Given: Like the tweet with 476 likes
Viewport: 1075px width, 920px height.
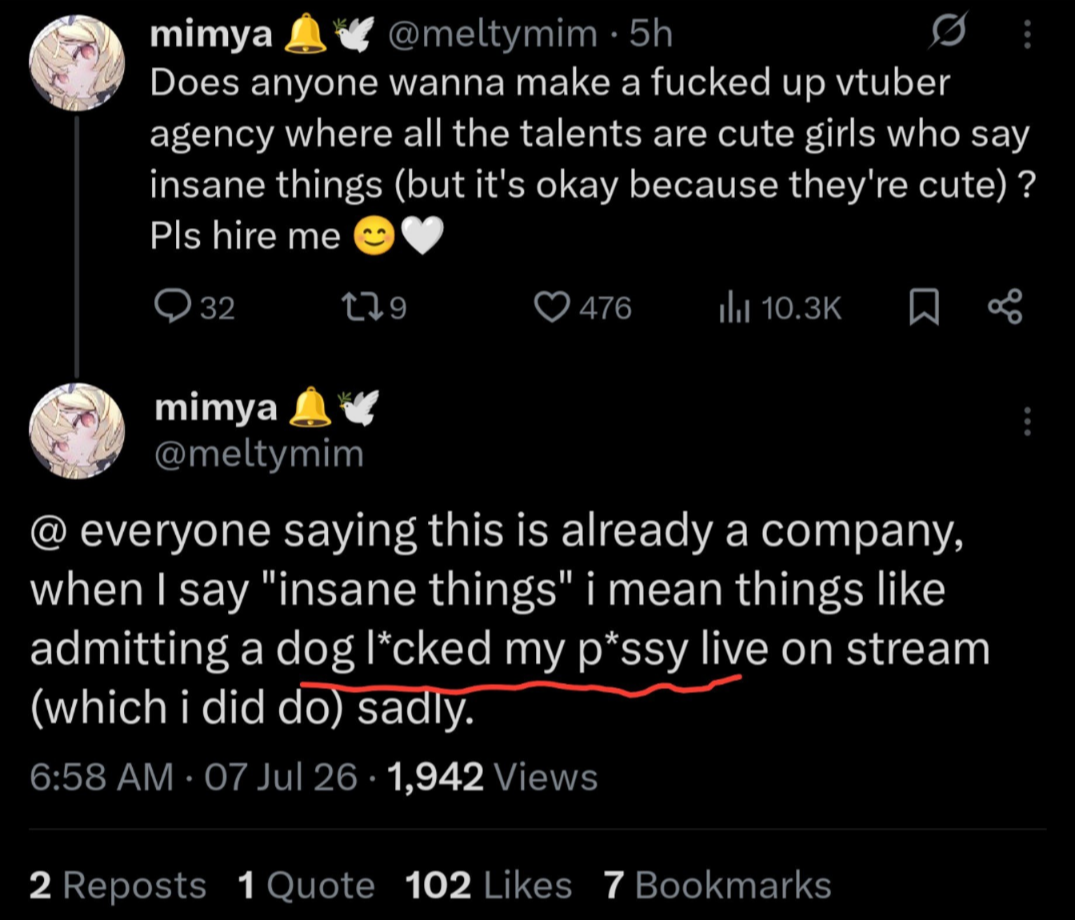Looking at the screenshot, I should 583,308.
